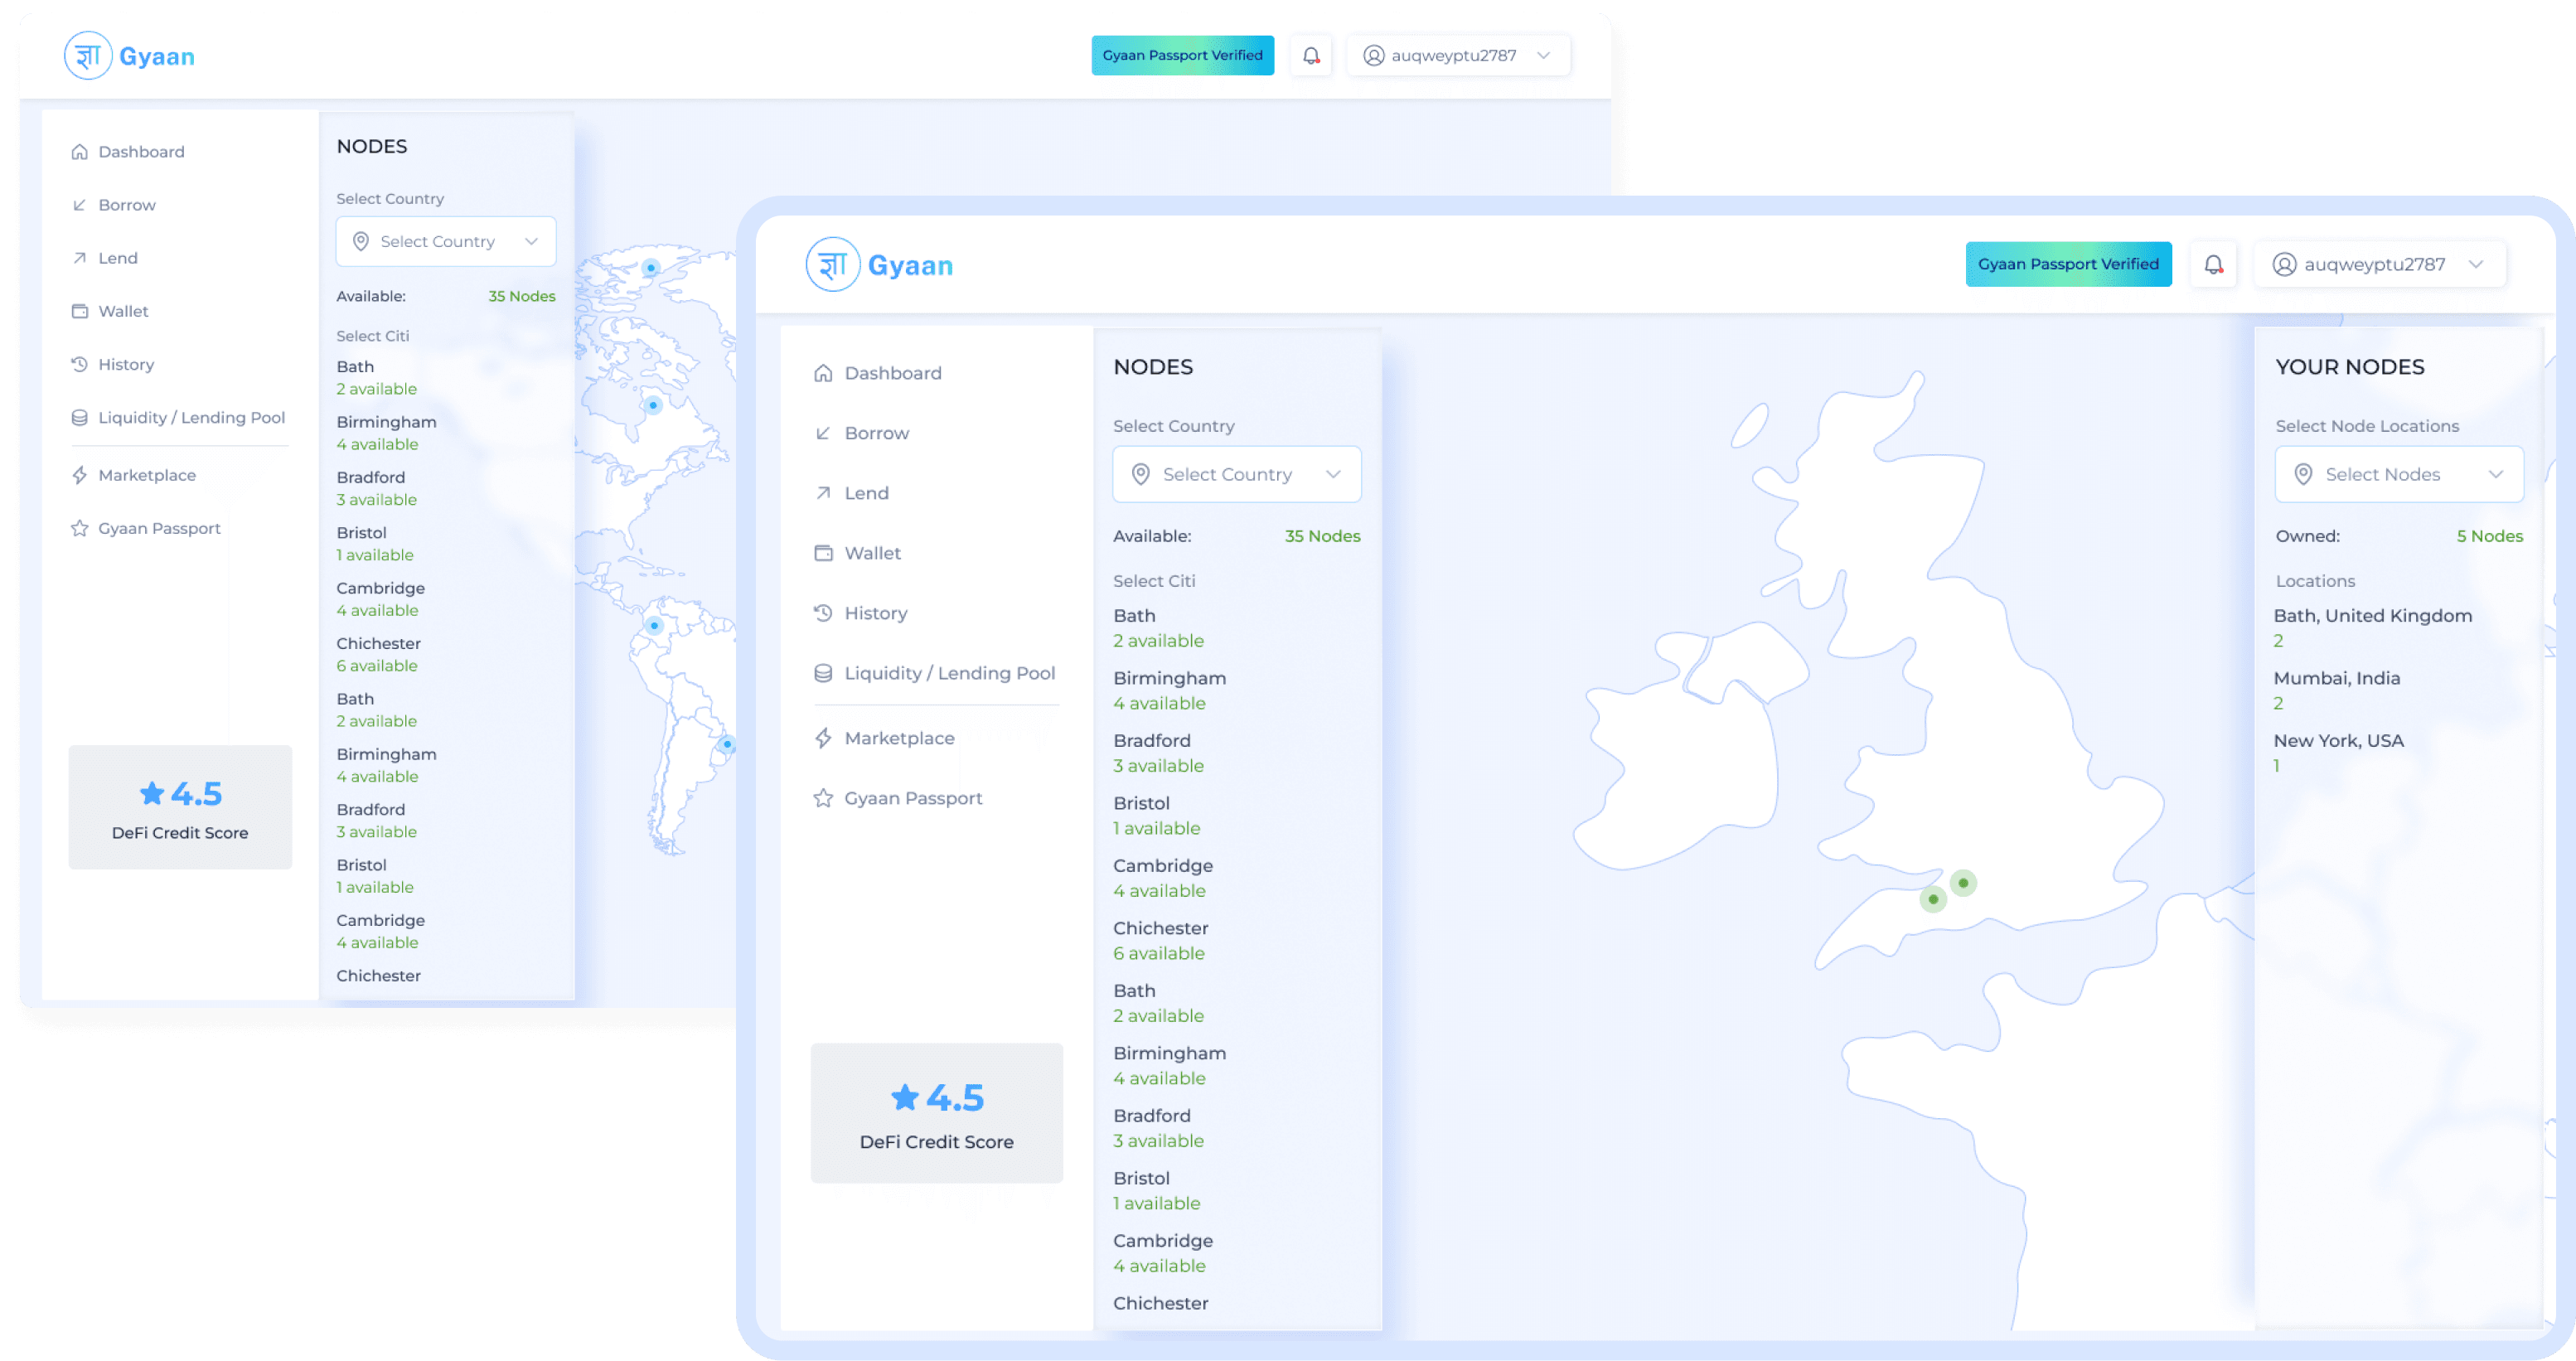Open Gyaan Passport in back window sidebar

[x=146, y=528]
